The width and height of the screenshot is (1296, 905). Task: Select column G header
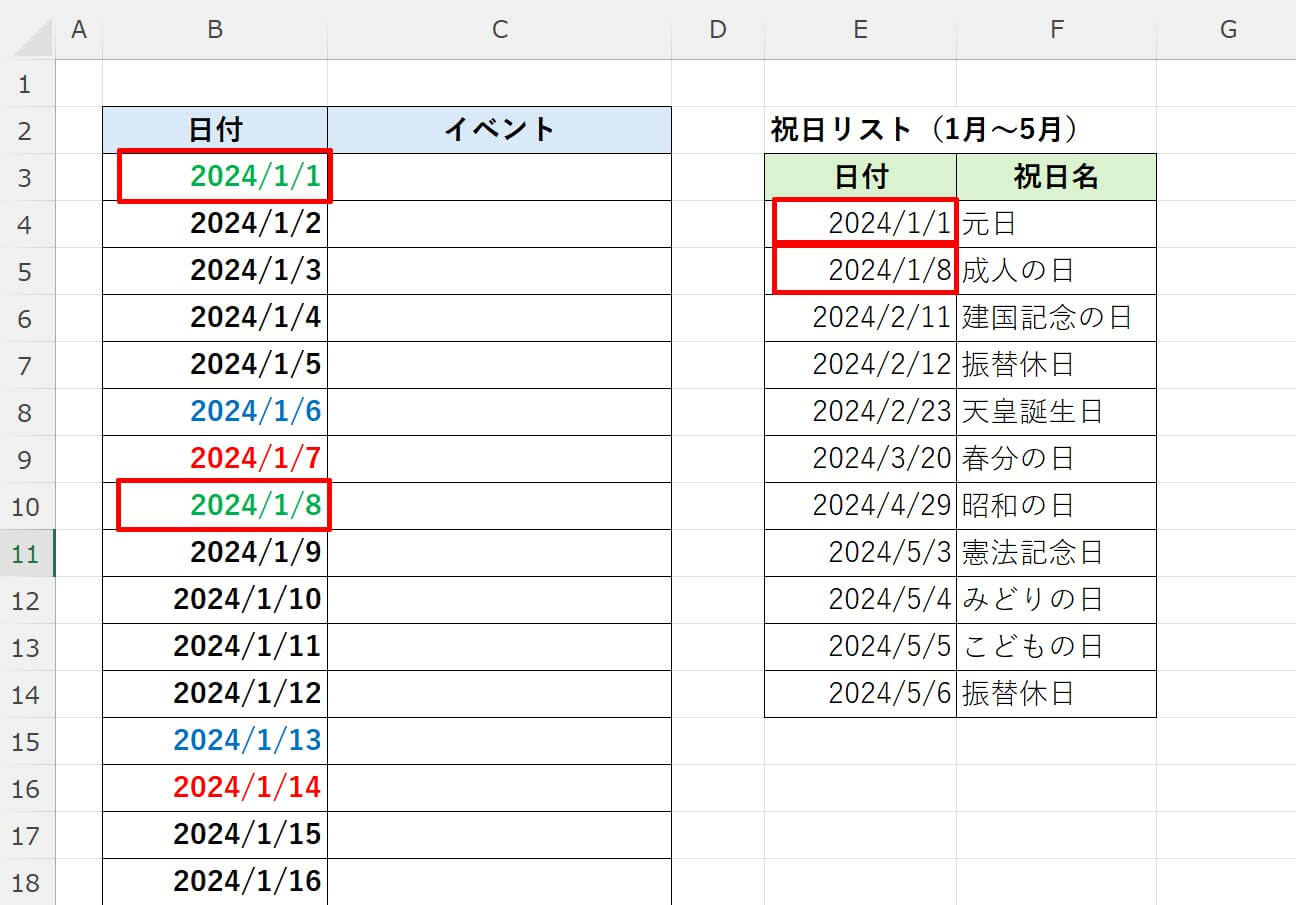click(1227, 30)
